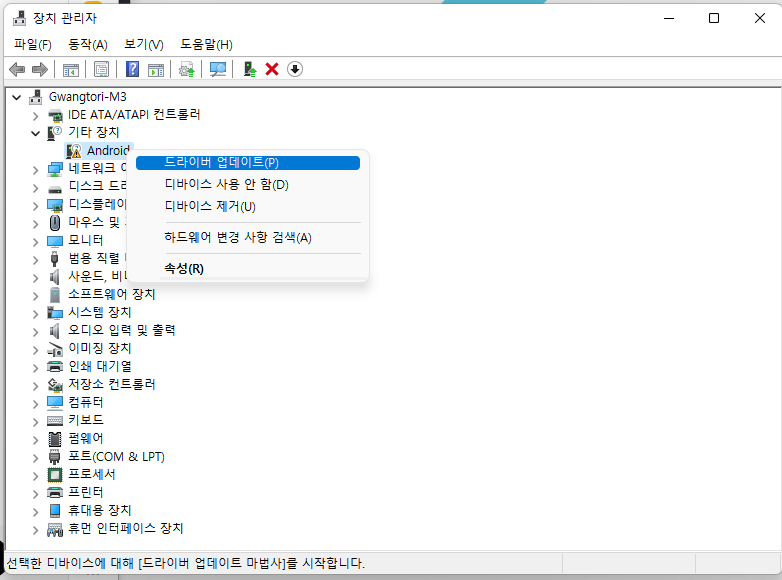This screenshot has width=782, height=580.
Task: Expand the 펌웨어 node
Action: (35, 439)
